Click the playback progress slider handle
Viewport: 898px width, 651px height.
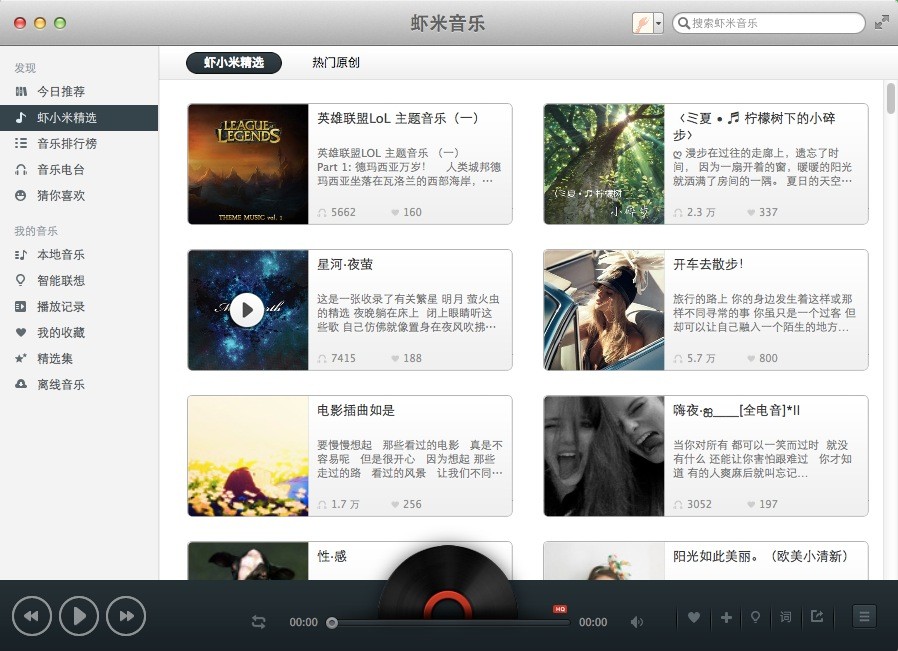(332, 622)
